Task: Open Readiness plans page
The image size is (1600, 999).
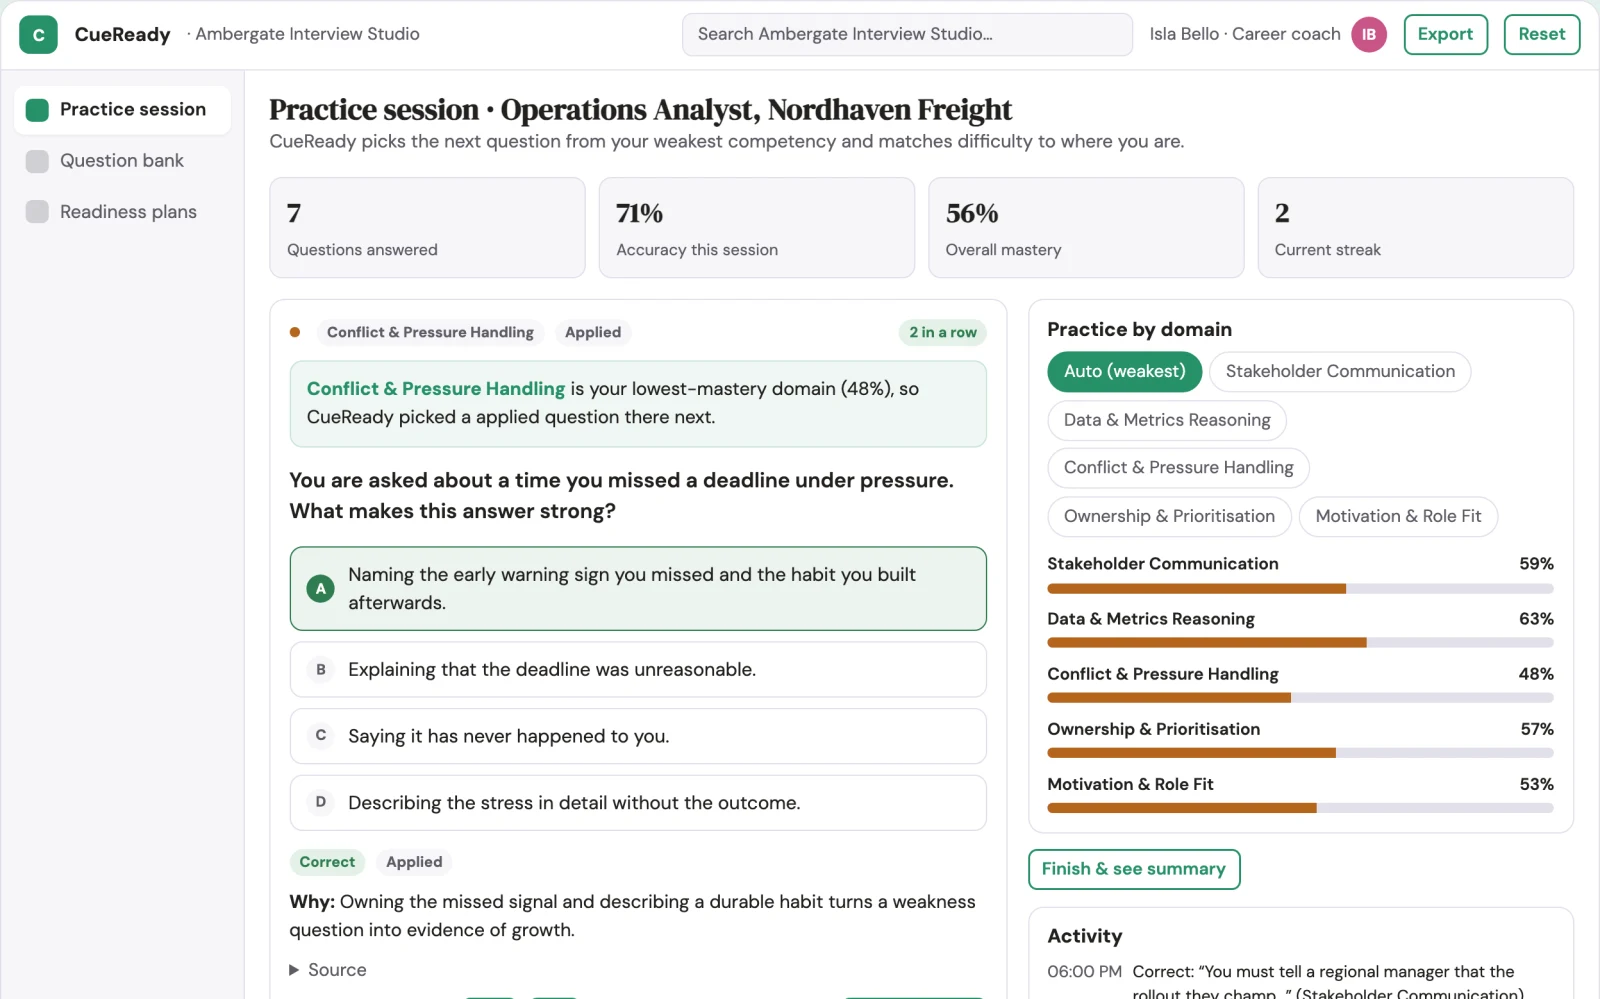Action: [122, 212]
